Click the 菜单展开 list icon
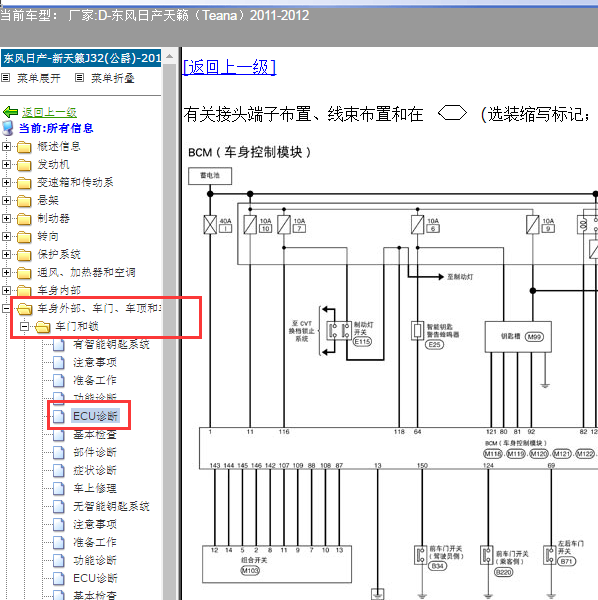The image size is (598, 600). pos(6,78)
